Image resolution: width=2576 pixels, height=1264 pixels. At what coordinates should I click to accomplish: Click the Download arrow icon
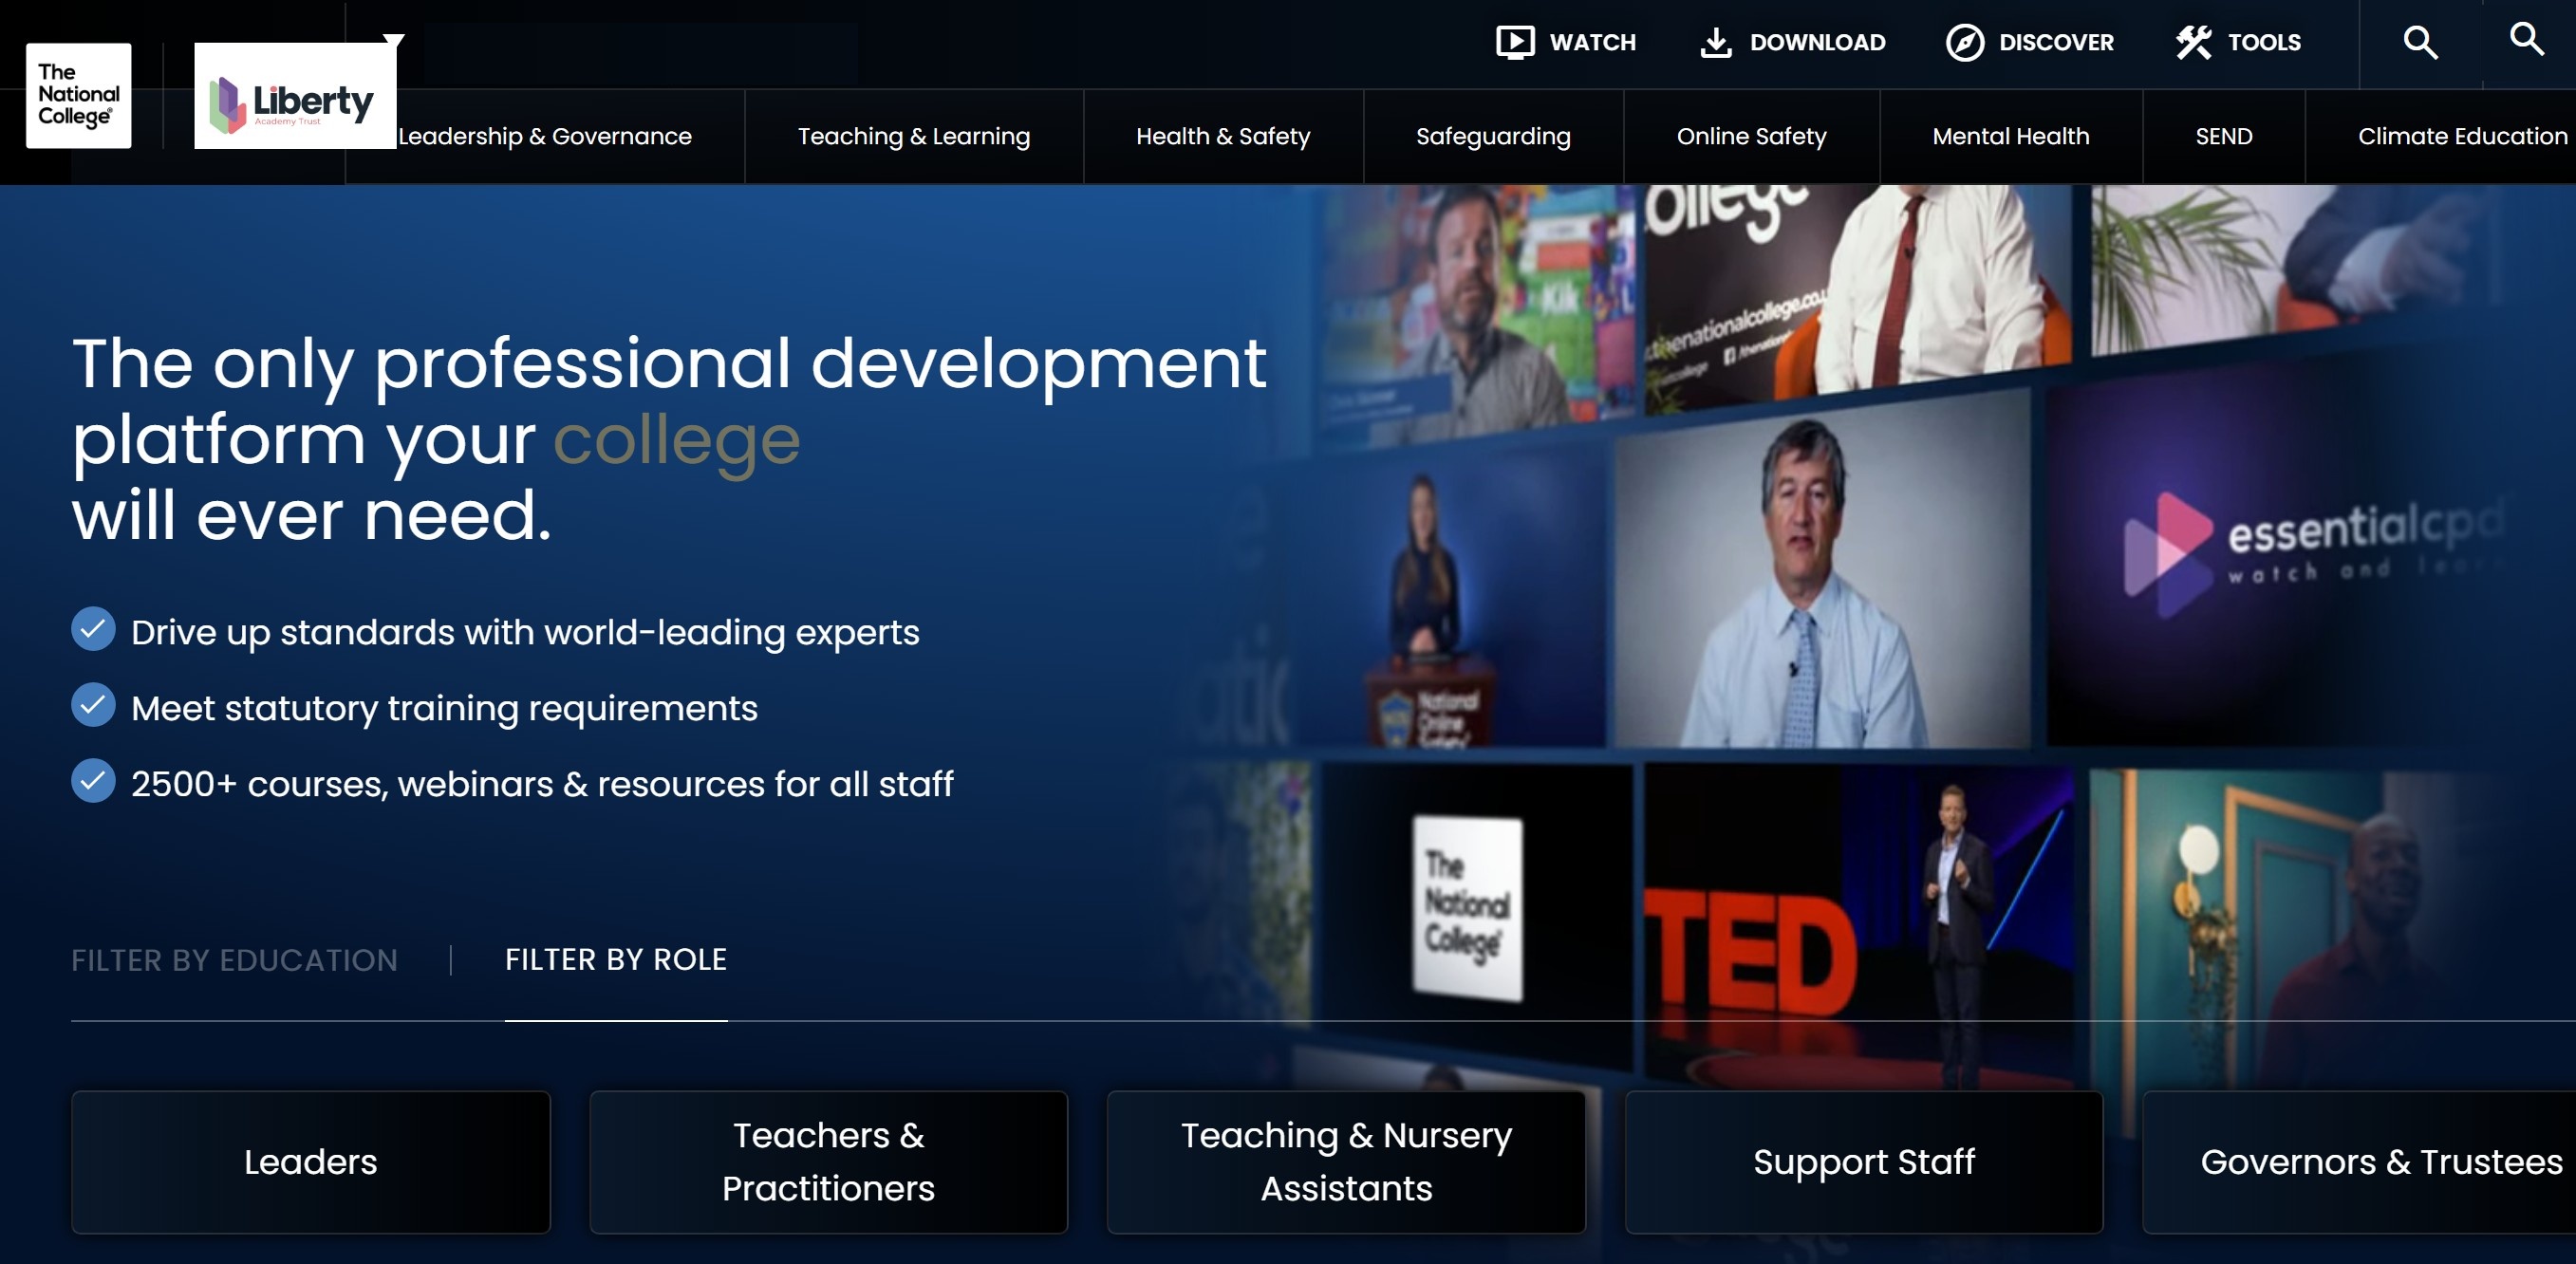(1716, 42)
